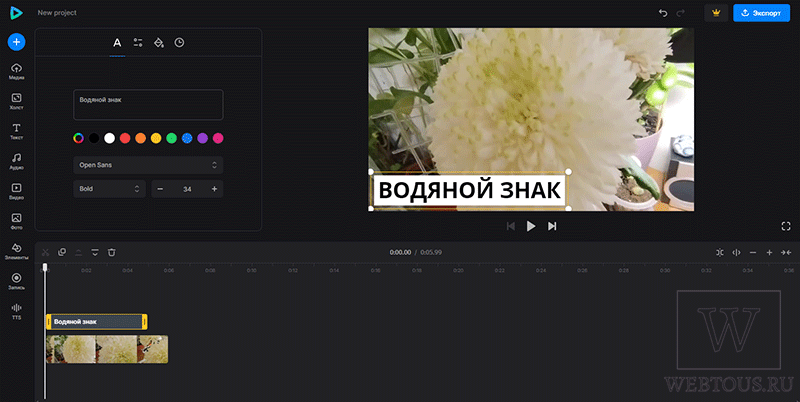This screenshot has height=402, width=800.
Task: Click the scissors split tool
Action: pyautogui.click(x=45, y=252)
